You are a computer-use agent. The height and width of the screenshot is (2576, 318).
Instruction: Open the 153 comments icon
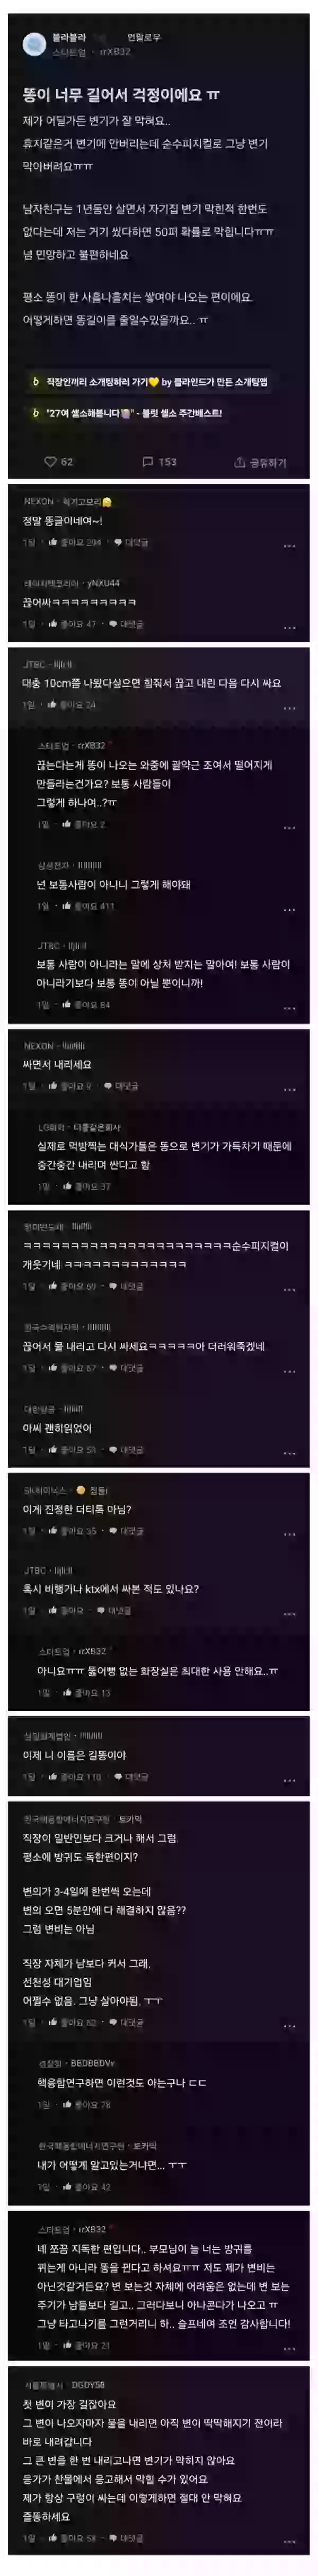tap(159, 462)
